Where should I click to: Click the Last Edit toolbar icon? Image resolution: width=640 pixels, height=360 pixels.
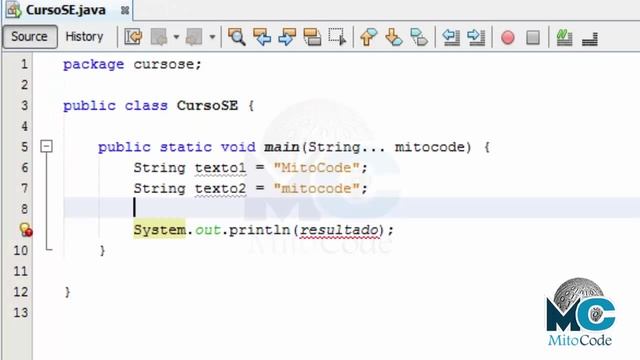pyautogui.click(x=133, y=37)
